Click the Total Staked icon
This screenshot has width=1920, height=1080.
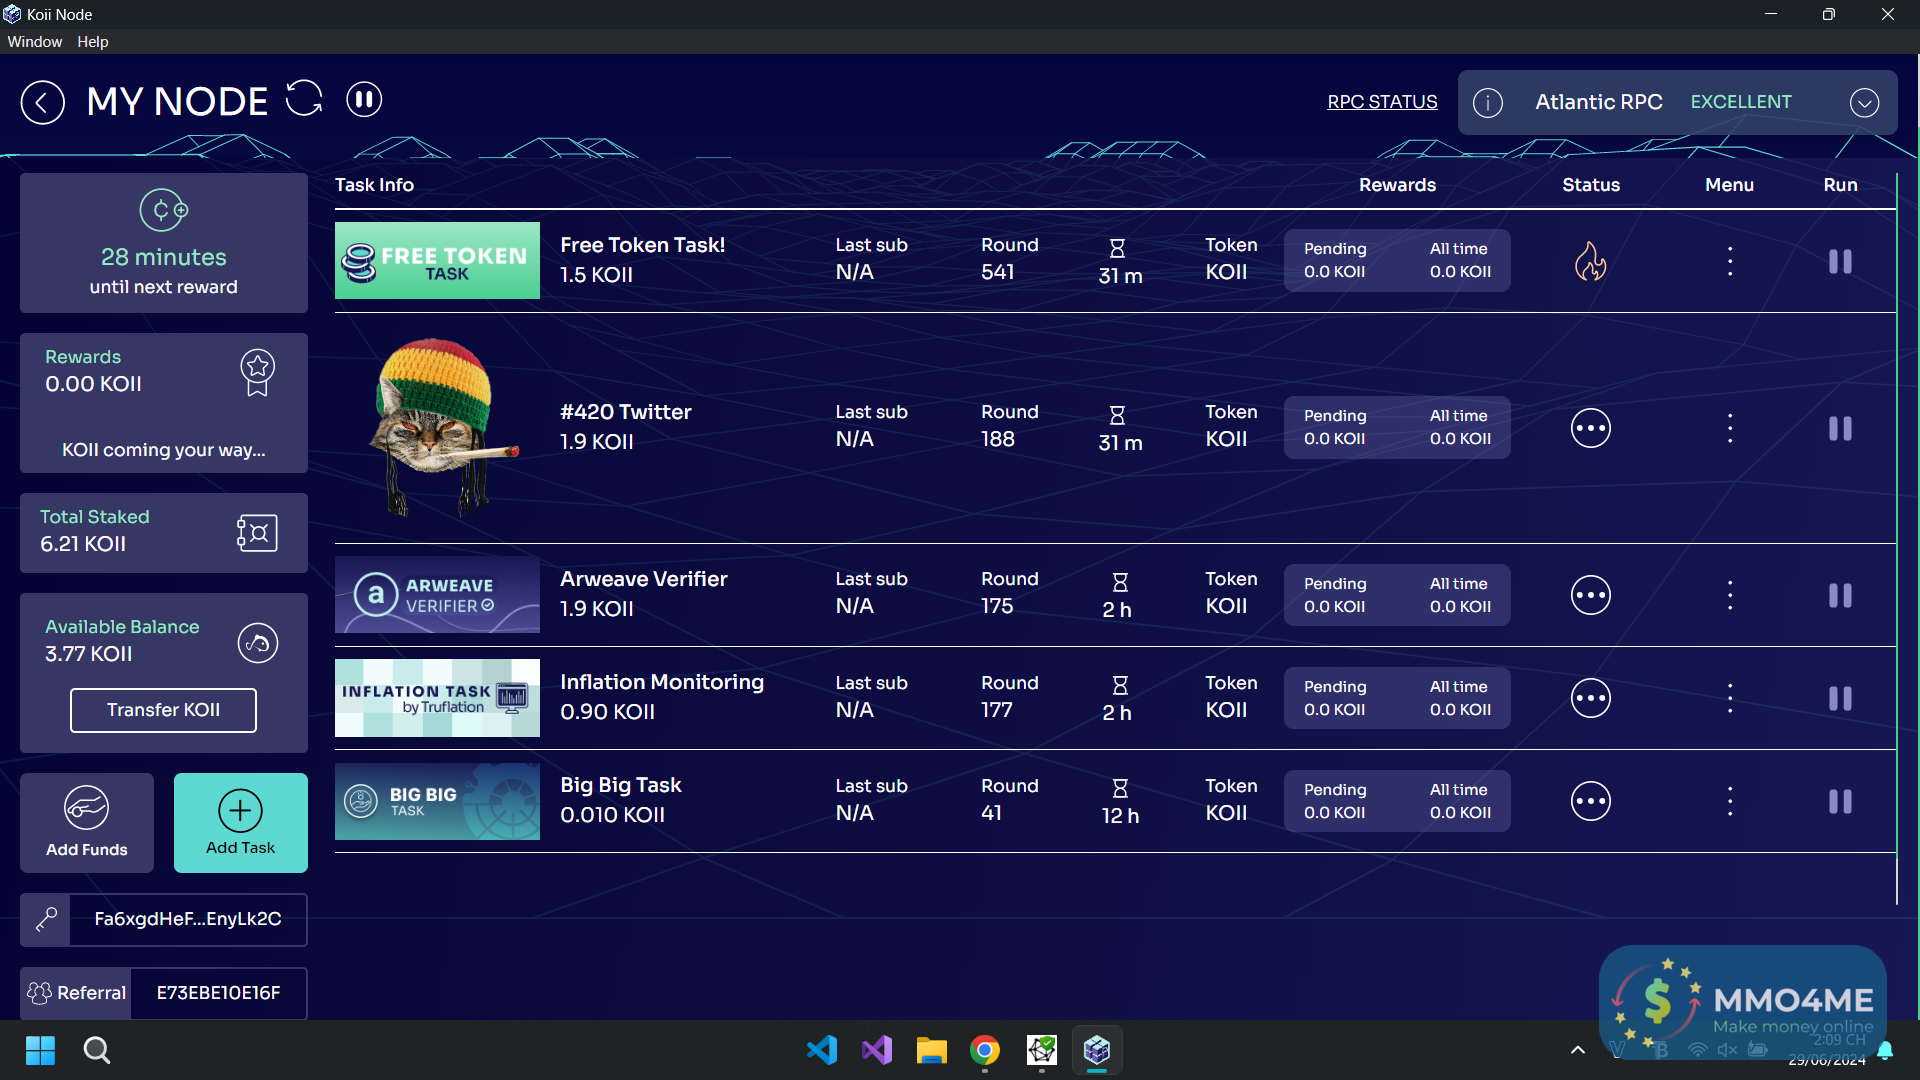click(x=257, y=533)
